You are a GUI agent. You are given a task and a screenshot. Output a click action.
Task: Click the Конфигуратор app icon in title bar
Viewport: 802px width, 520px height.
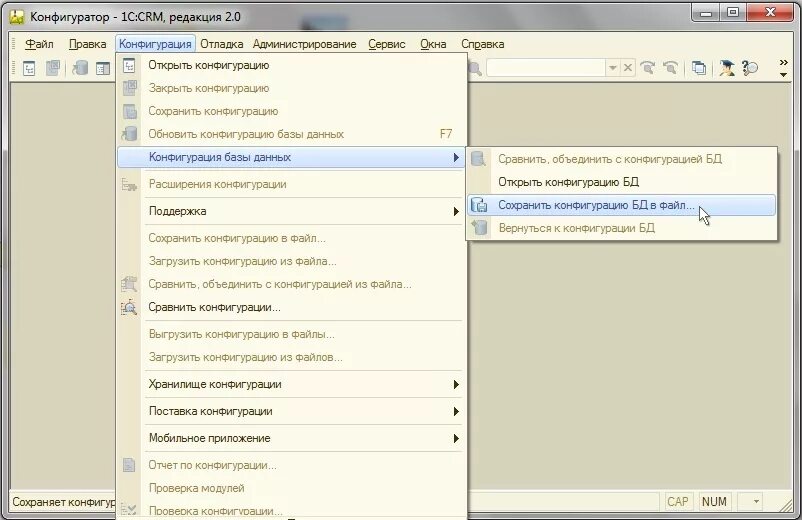17,17
